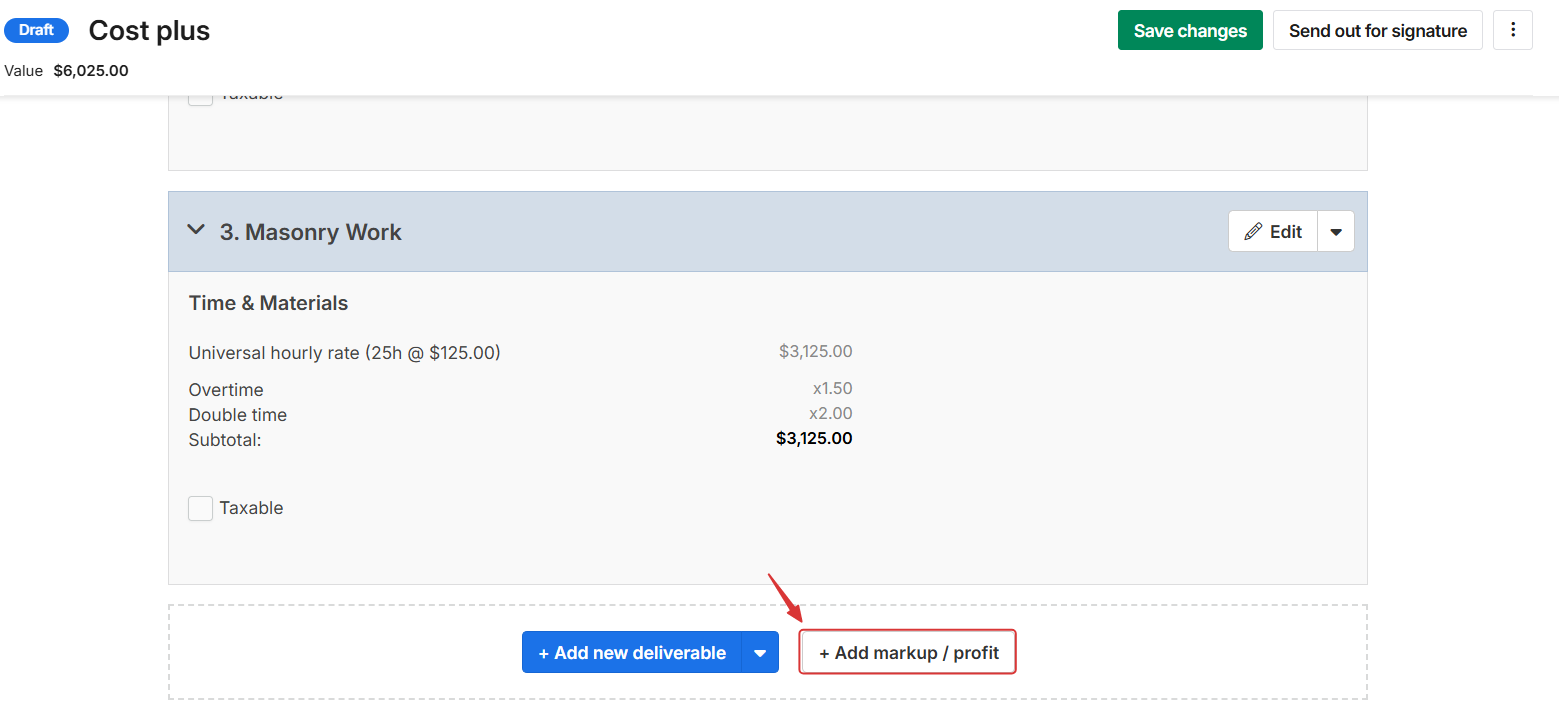Click the 3. Masonry Work heading text
The width and height of the screenshot is (1560, 703).
tap(311, 232)
